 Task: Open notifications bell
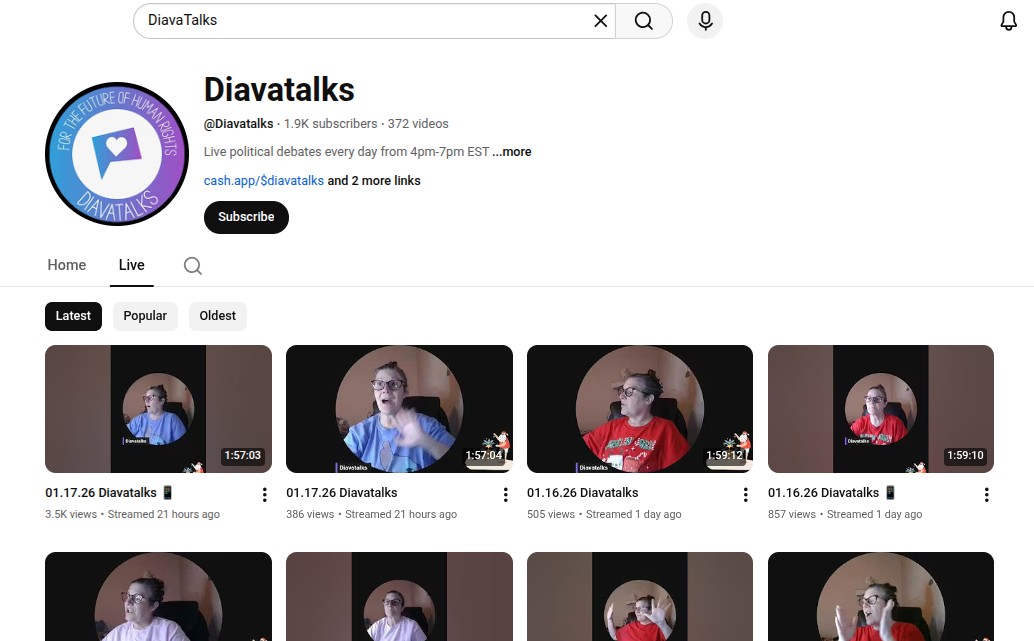pos(1008,21)
